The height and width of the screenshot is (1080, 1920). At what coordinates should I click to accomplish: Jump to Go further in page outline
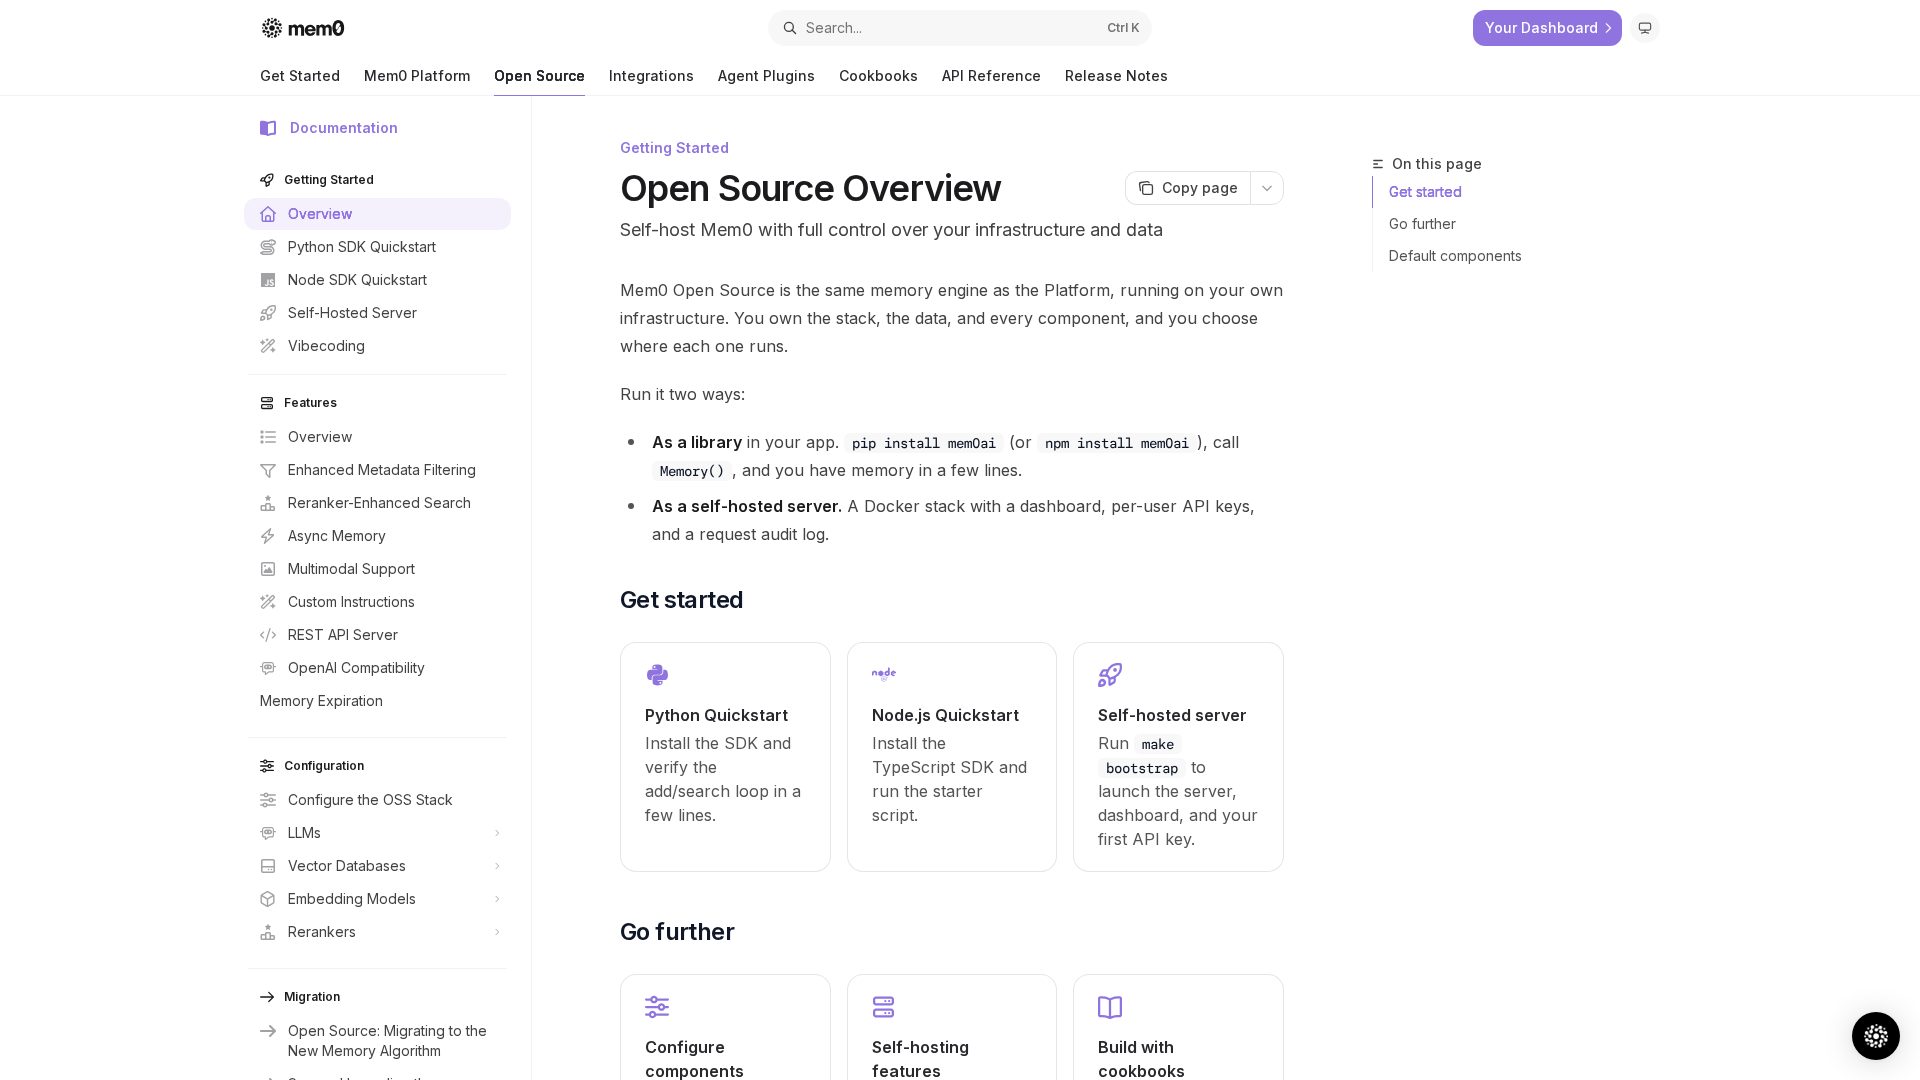coord(1422,224)
